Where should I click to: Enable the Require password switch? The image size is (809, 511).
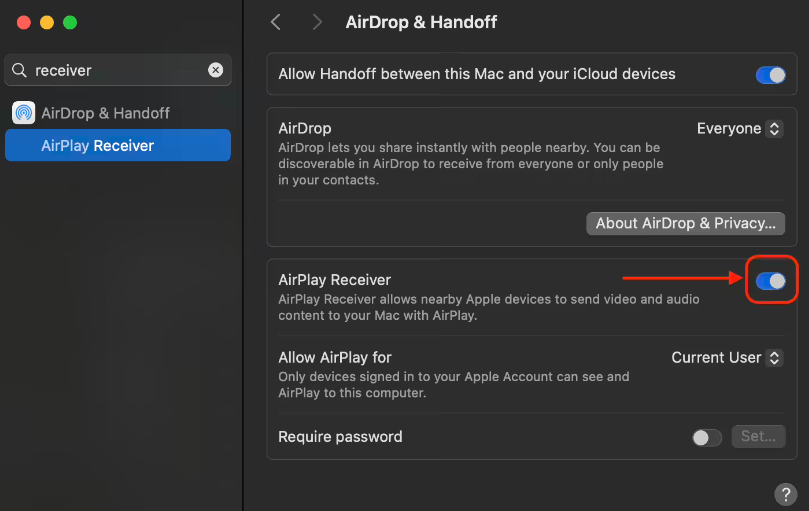click(x=707, y=437)
